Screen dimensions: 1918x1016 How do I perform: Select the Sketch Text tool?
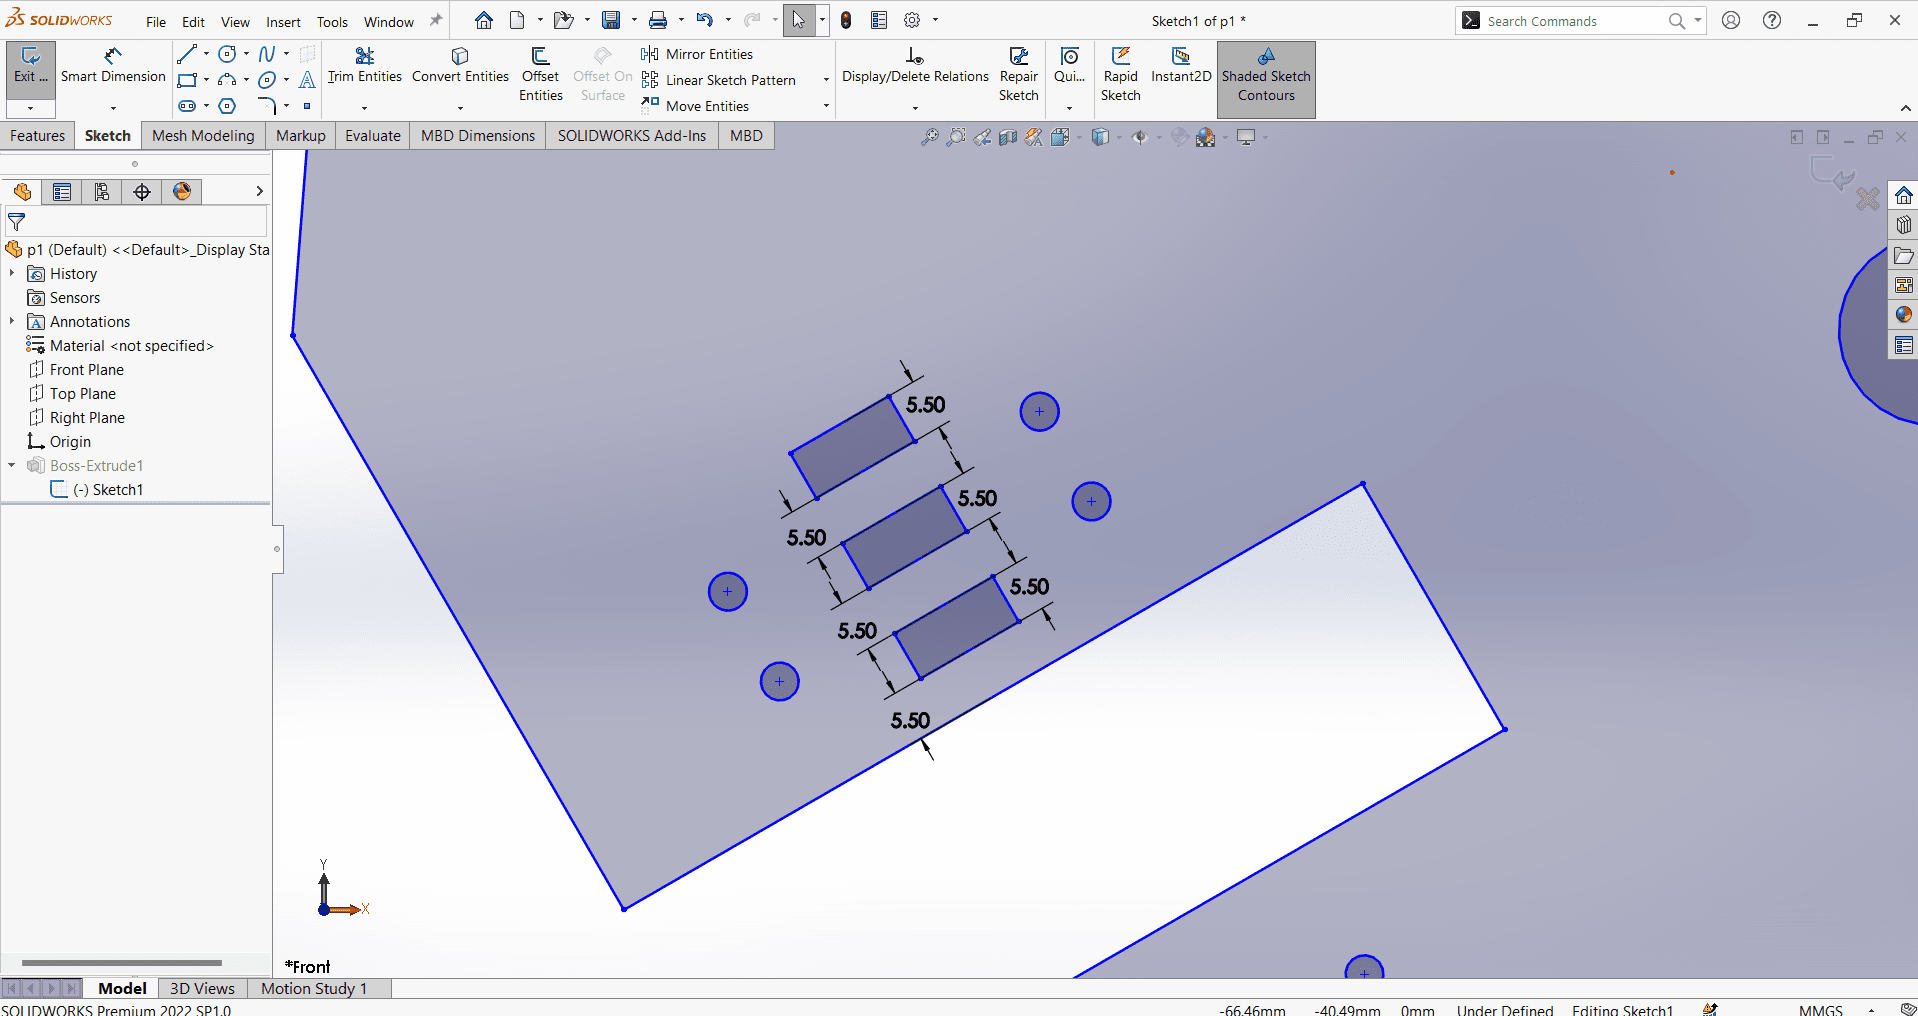point(307,80)
